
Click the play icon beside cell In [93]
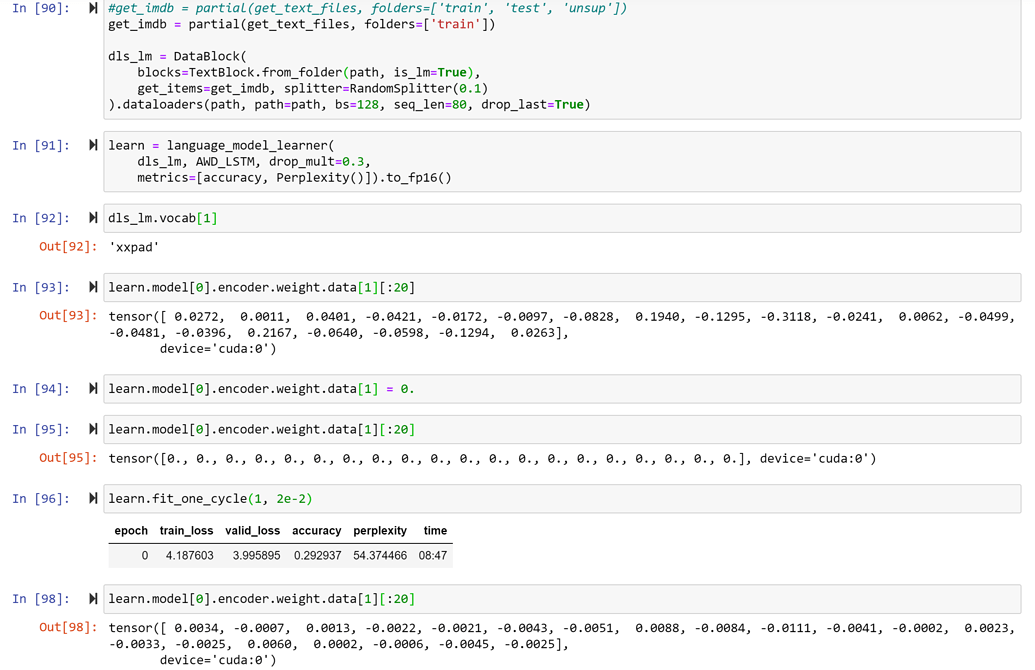(91, 287)
